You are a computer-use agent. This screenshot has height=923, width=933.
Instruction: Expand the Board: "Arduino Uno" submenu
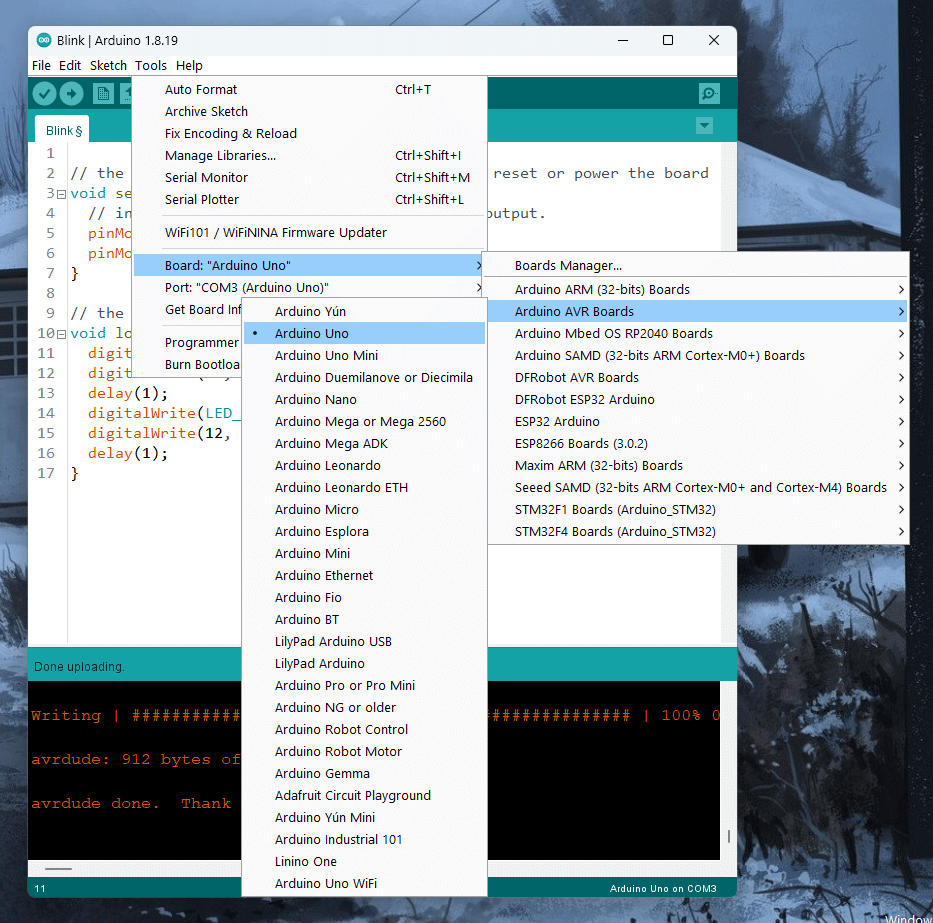click(x=309, y=265)
